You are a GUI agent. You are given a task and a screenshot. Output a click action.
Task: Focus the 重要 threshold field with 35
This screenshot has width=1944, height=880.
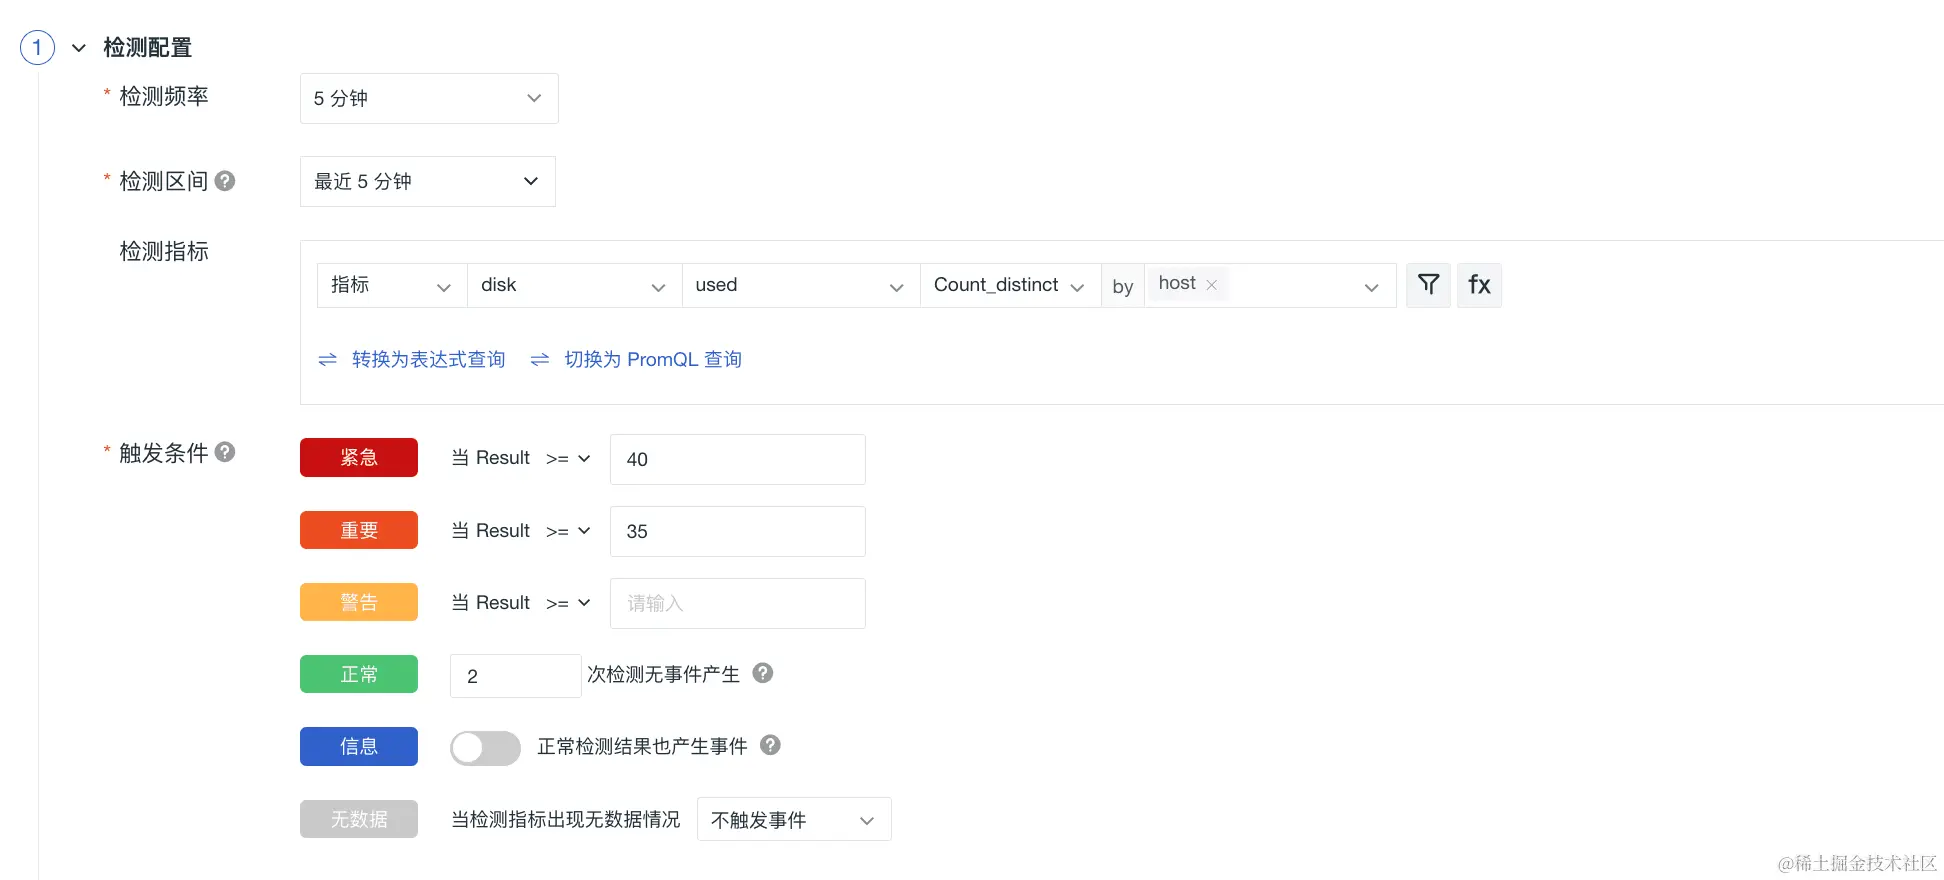pos(738,531)
